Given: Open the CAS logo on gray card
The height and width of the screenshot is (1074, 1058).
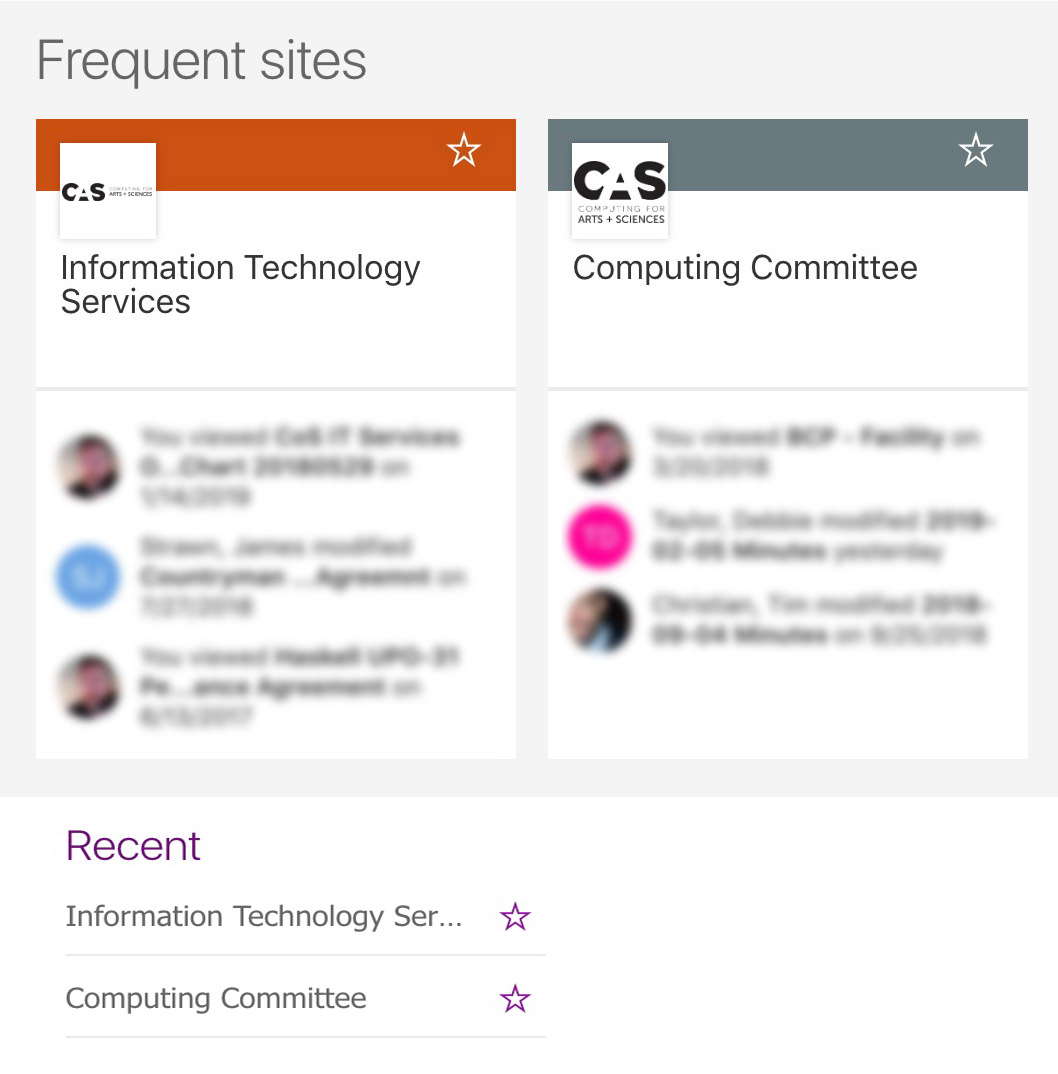Looking at the screenshot, I should pyautogui.click(x=620, y=191).
